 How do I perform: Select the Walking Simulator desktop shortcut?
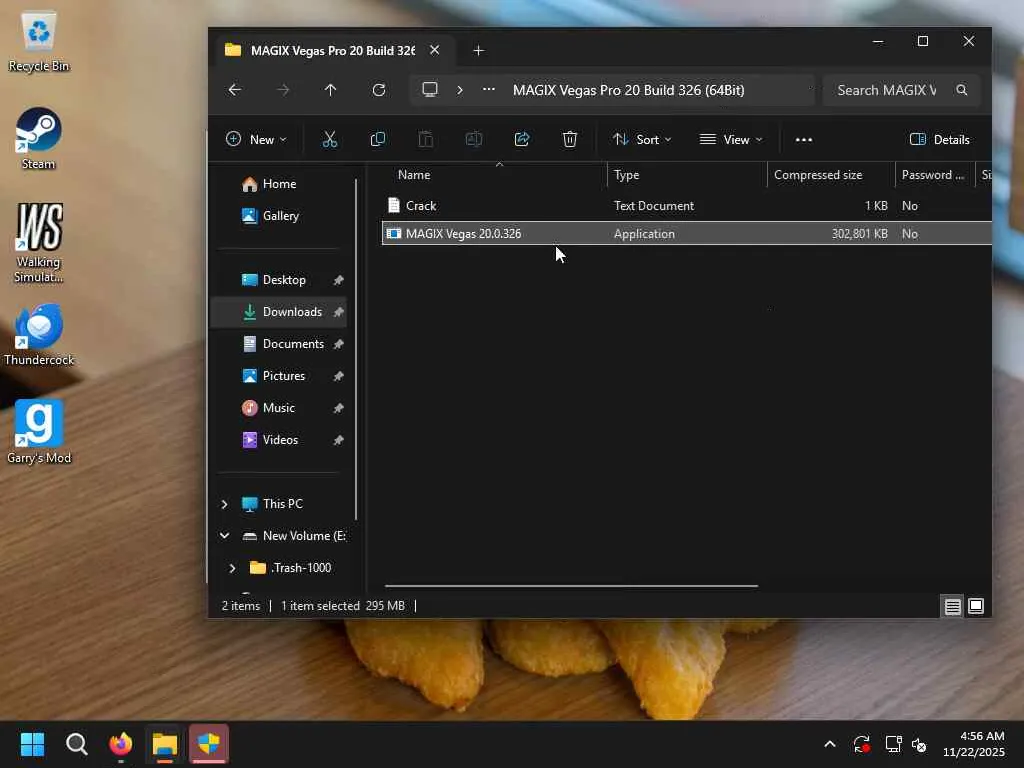pyautogui.click(x=39, y=242)
